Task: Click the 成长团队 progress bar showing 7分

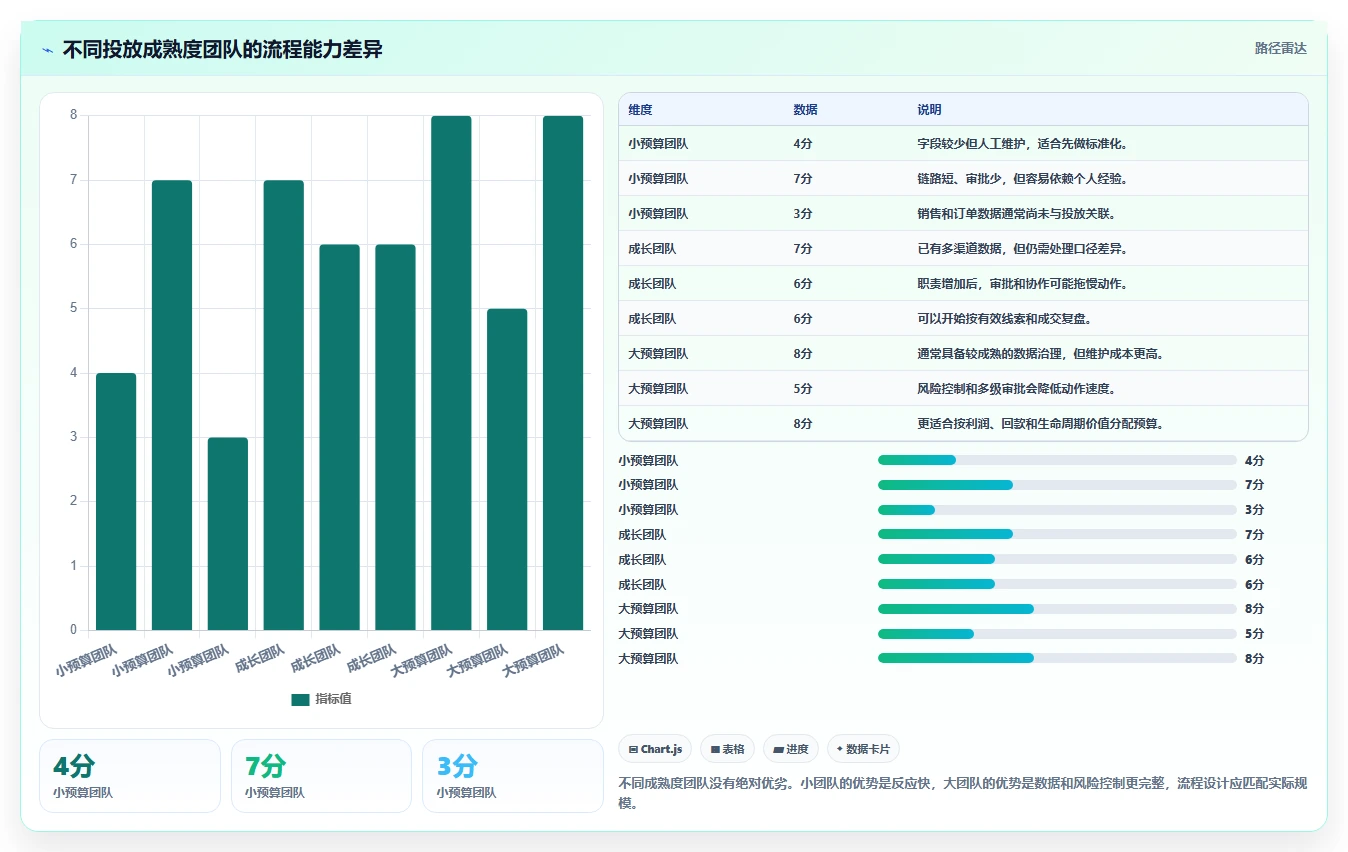Action: click(x=1057, y=534)
